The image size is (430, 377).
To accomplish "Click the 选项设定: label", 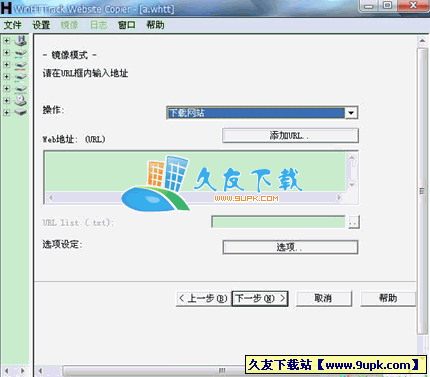I will 62,244.
